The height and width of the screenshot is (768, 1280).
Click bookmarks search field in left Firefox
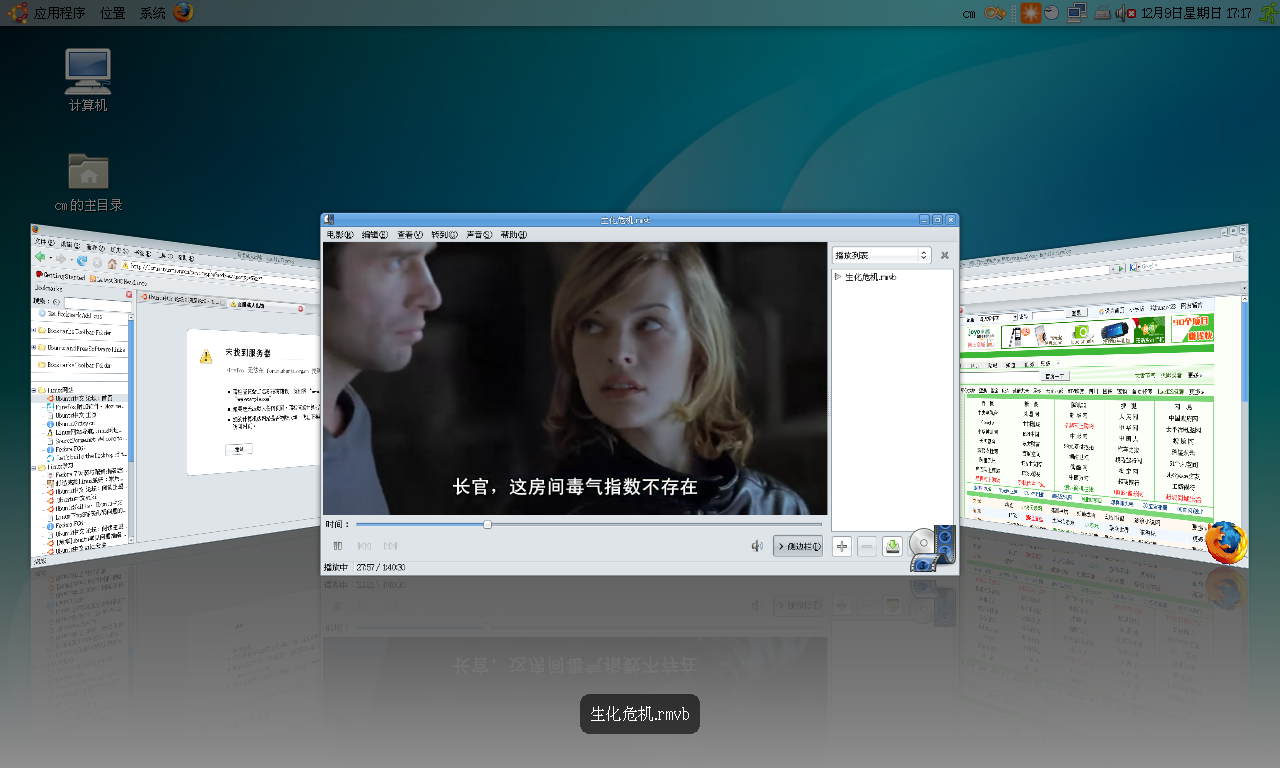click(96, 304)
